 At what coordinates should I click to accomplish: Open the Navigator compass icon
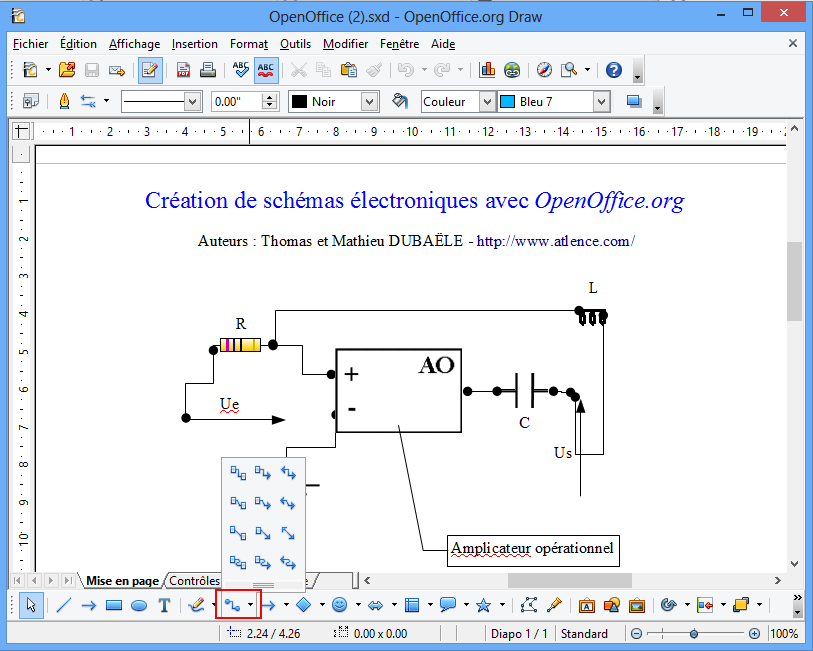[x=544, y=70]
